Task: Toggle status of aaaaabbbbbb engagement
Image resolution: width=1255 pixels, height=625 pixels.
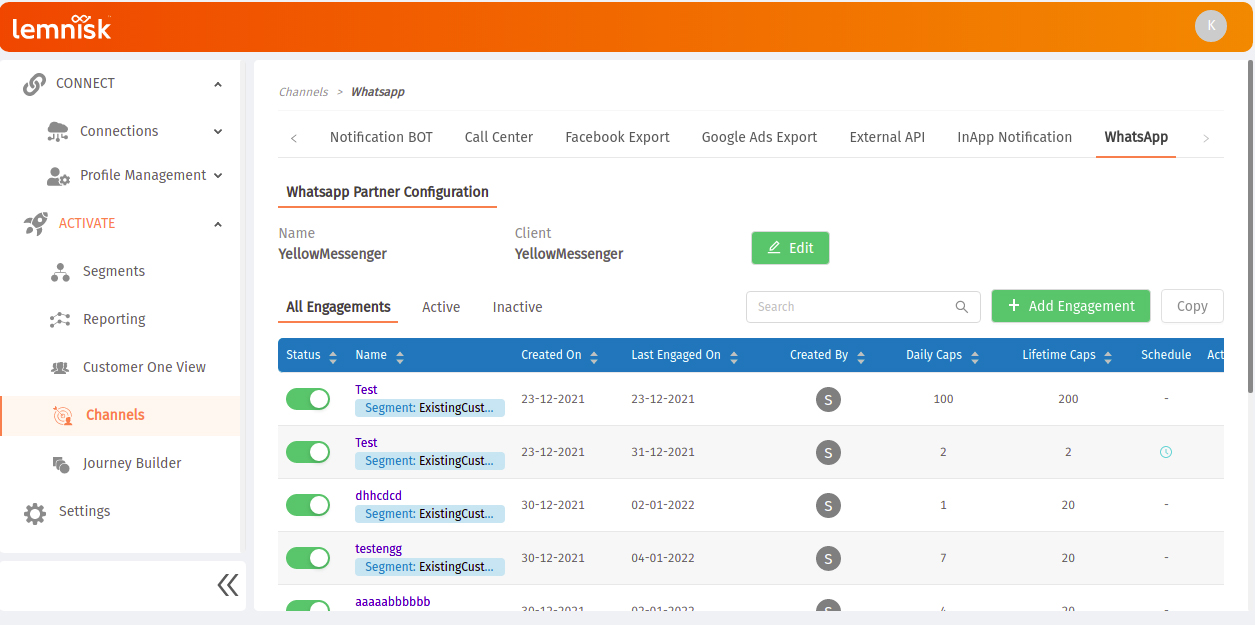Action: coord(308,606)
